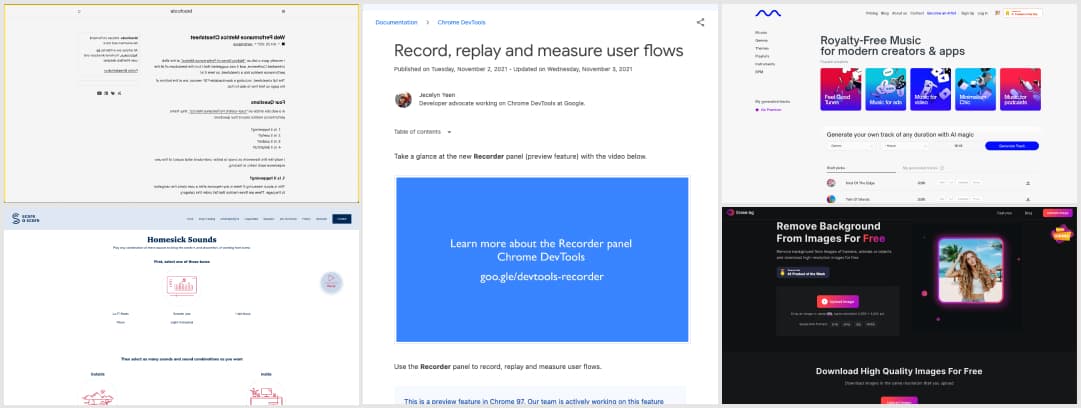Click the goo.gle/devtools-recorder text in the video

point(542,276)
